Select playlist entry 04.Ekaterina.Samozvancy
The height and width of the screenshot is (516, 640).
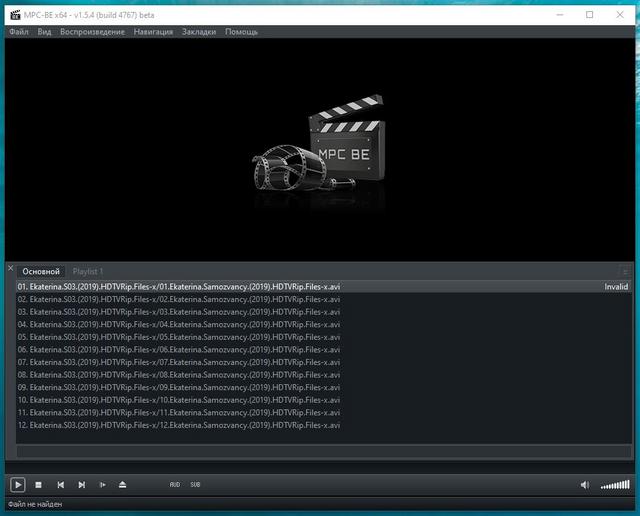click(324, 325)
